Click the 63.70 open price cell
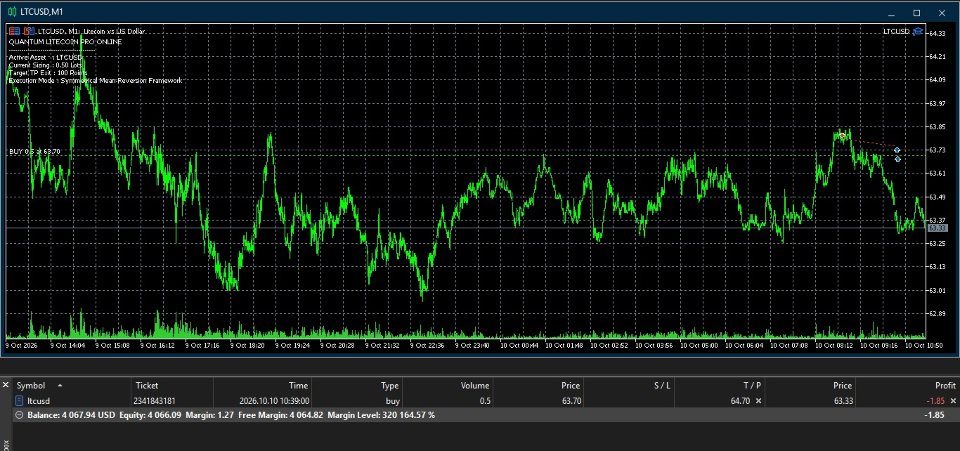960x451 pixels. pyautogui.click(x=570, y=401)
